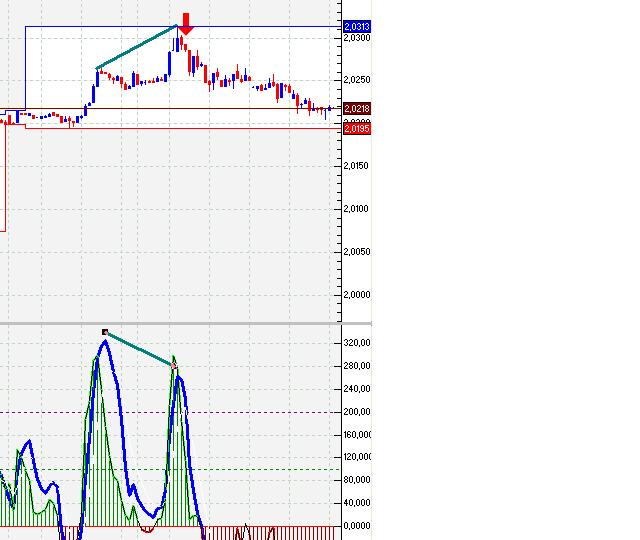Click the 2,0000 price axis label

357,295
